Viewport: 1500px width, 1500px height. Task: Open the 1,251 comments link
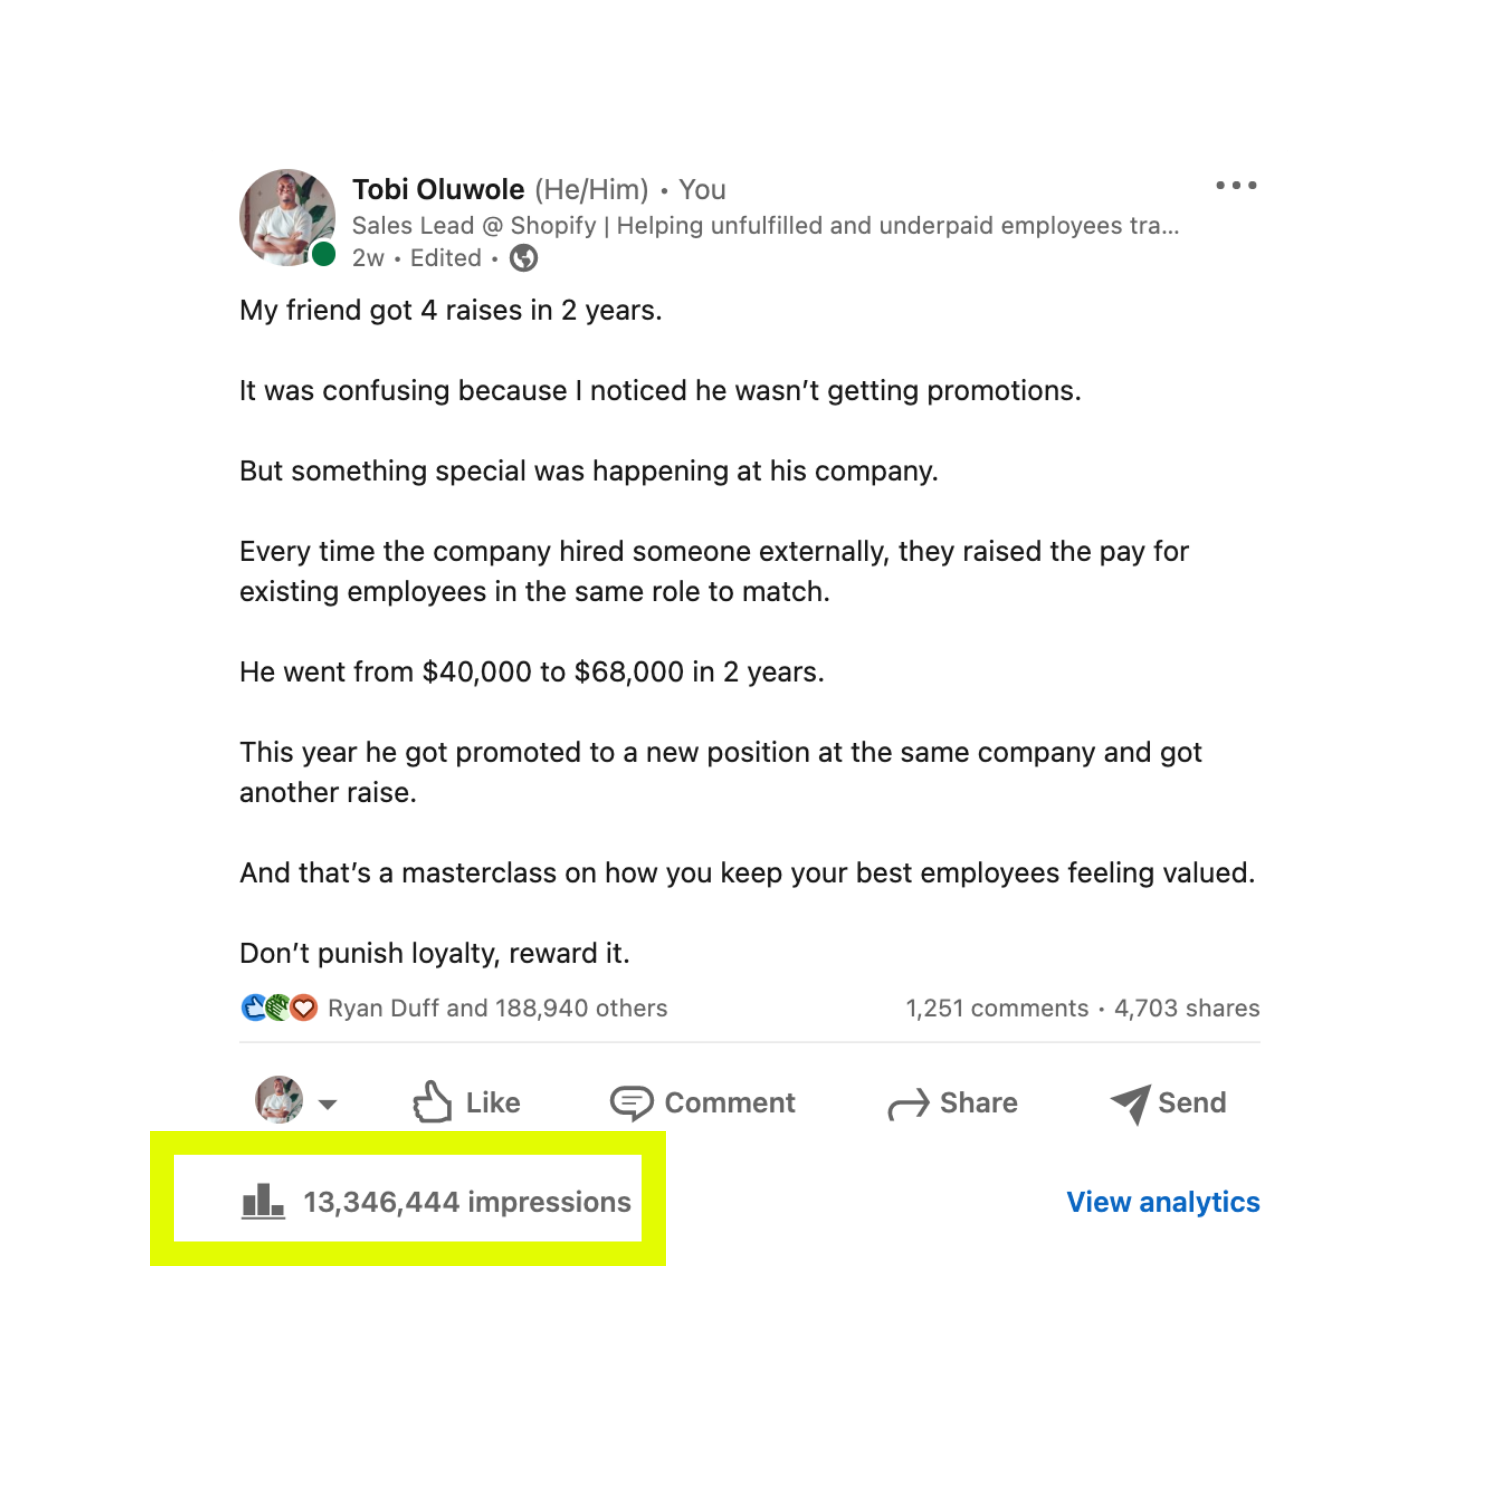(997, 1008)
